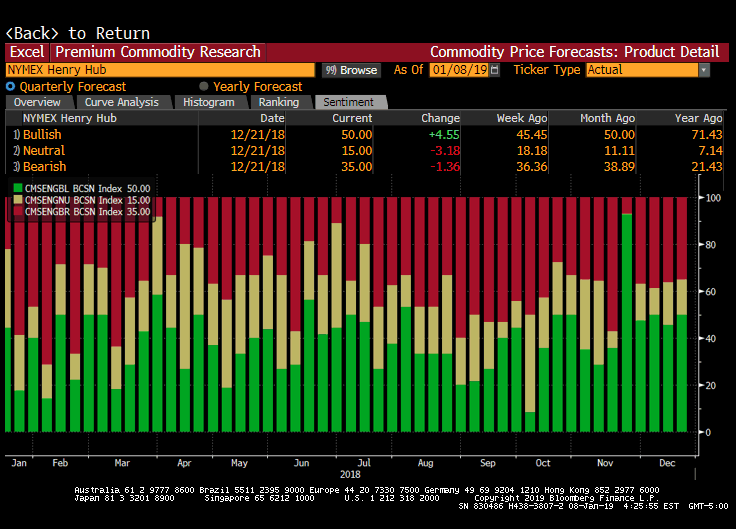Click green CMSENGBL legend swatch
Viewport: 736px width, 529px height.
tap(18, 188)
